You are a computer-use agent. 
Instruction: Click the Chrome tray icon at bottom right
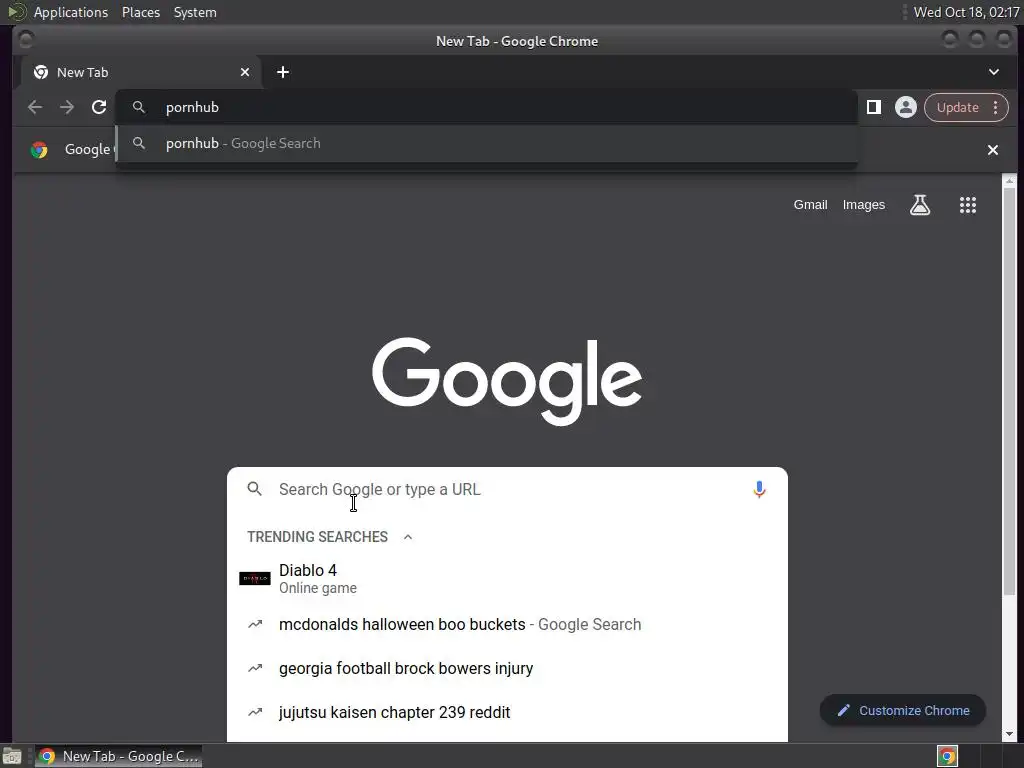click(x=947, y=756)
